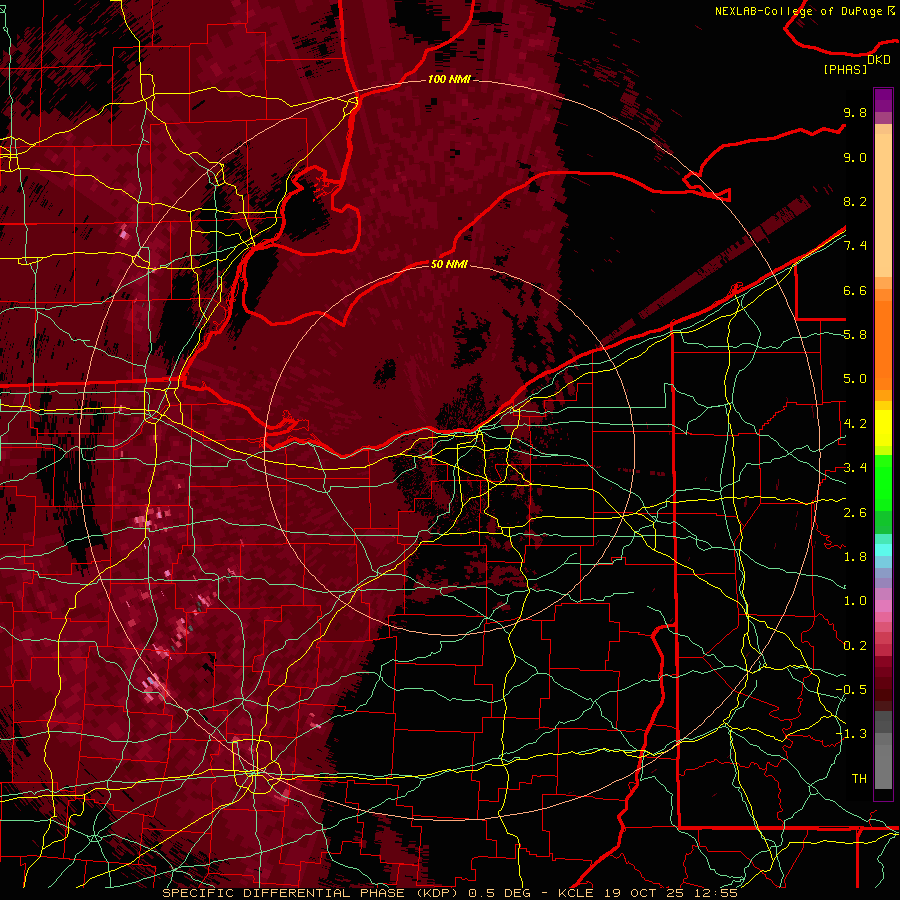Screen dimensions: 900x900
Task: Select the 1.0 scale value
Action: coord(855,601)
